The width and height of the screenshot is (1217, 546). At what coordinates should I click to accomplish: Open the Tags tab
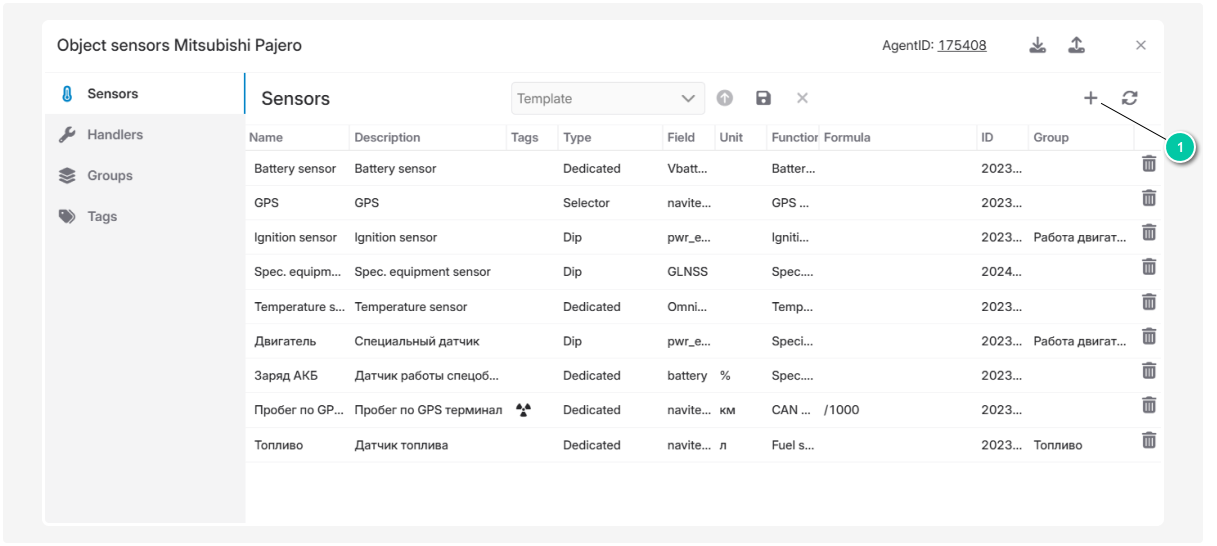101,217
